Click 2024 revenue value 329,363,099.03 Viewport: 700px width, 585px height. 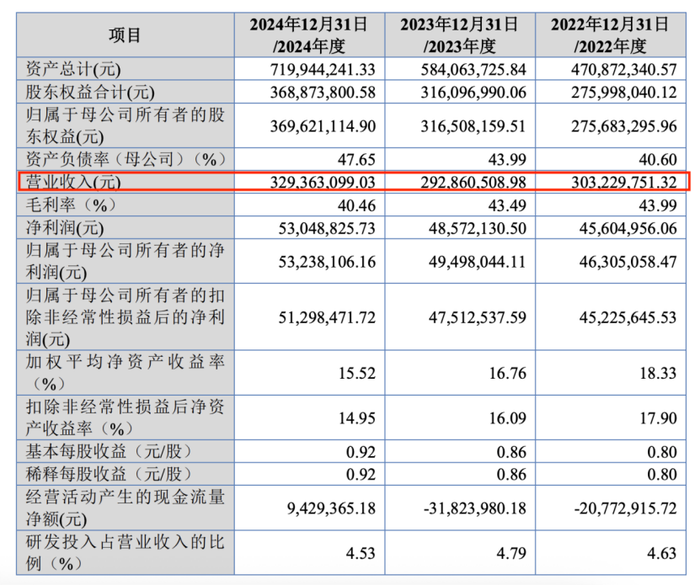(x=323, y=182)
